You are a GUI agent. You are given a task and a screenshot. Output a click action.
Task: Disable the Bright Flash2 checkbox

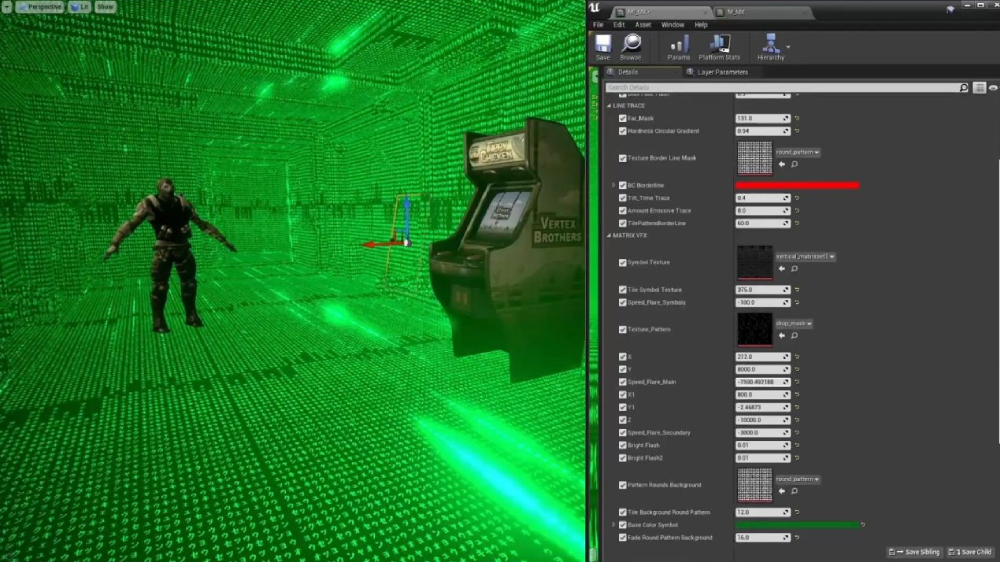click(622, 458)
